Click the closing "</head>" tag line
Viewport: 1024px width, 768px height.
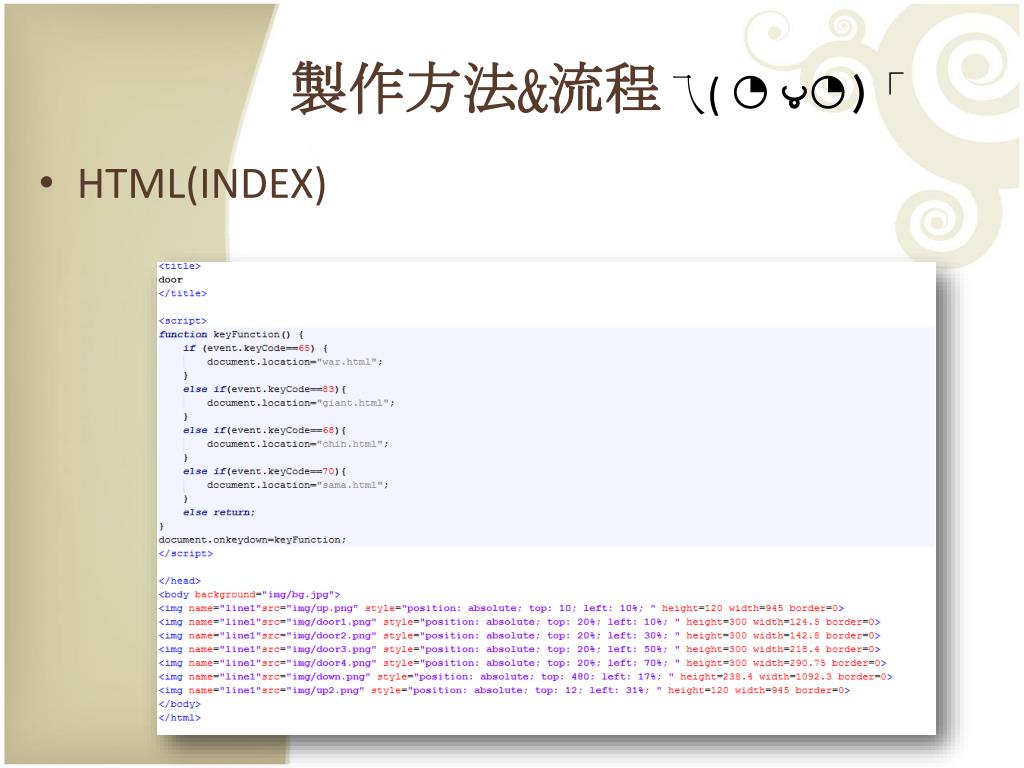pos(180,581)
